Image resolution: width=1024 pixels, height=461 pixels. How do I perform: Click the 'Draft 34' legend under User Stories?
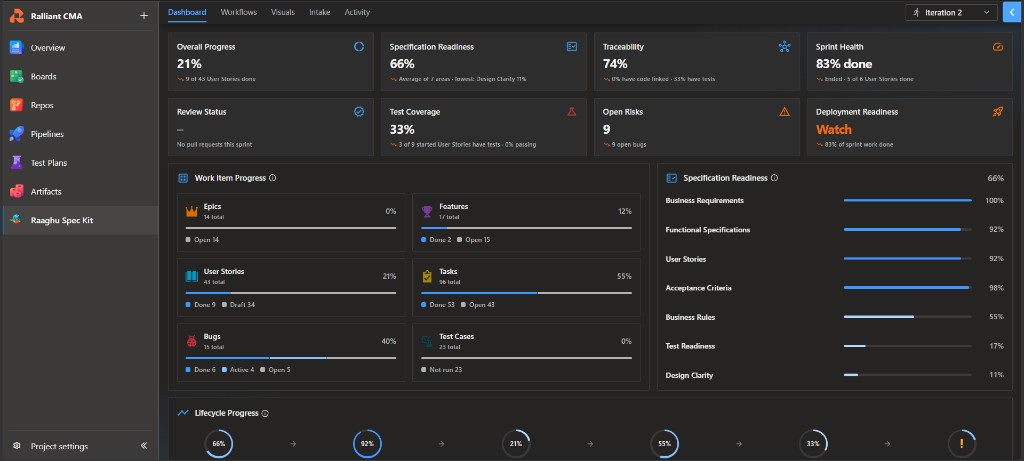238,304
